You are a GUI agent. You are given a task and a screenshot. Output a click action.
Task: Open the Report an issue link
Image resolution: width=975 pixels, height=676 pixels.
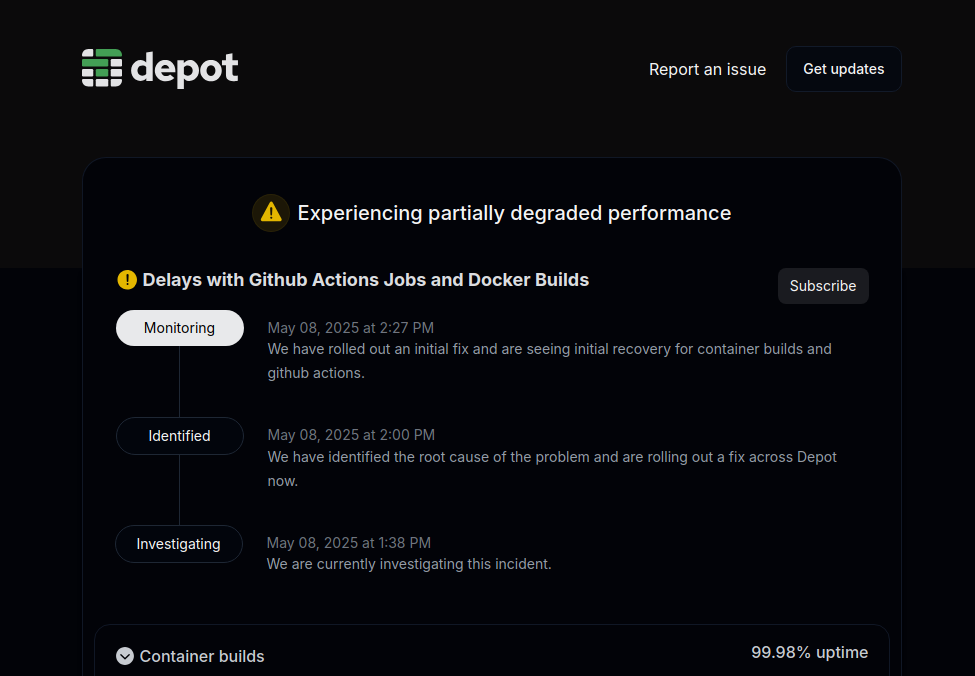click(x=707, y=69)
